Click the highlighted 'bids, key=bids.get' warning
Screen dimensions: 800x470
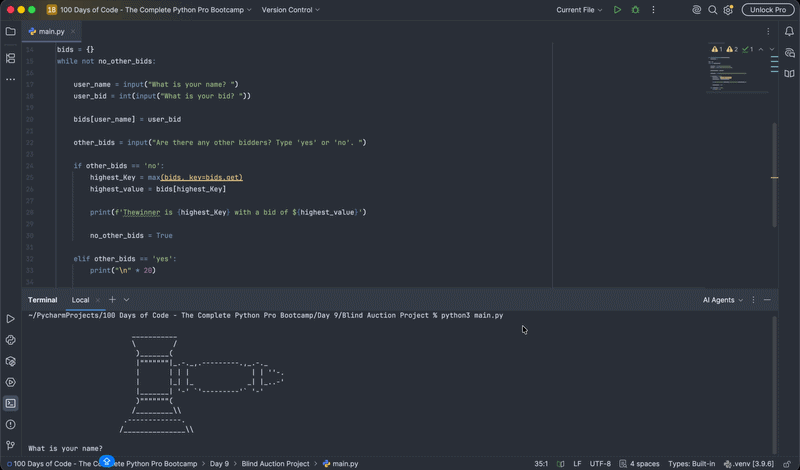[x=202, y=178]
